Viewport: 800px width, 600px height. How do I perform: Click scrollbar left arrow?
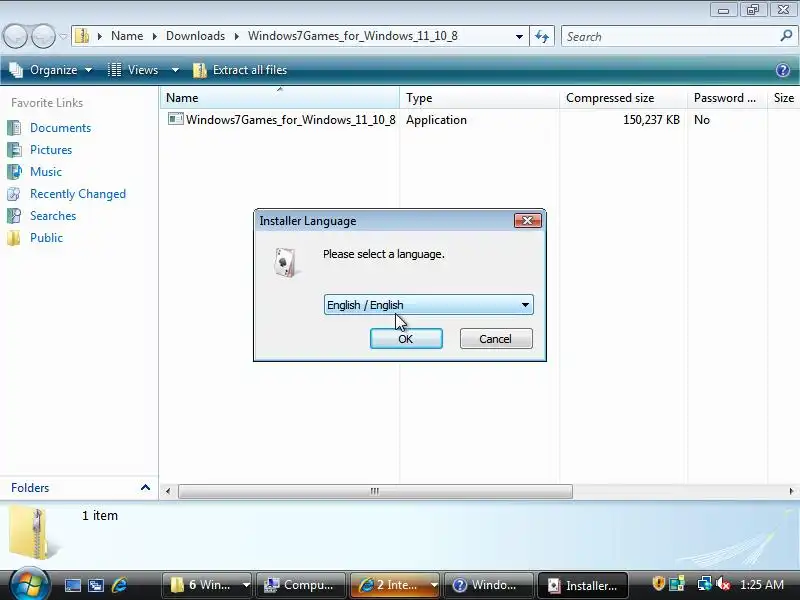click(x=168, y=491)
